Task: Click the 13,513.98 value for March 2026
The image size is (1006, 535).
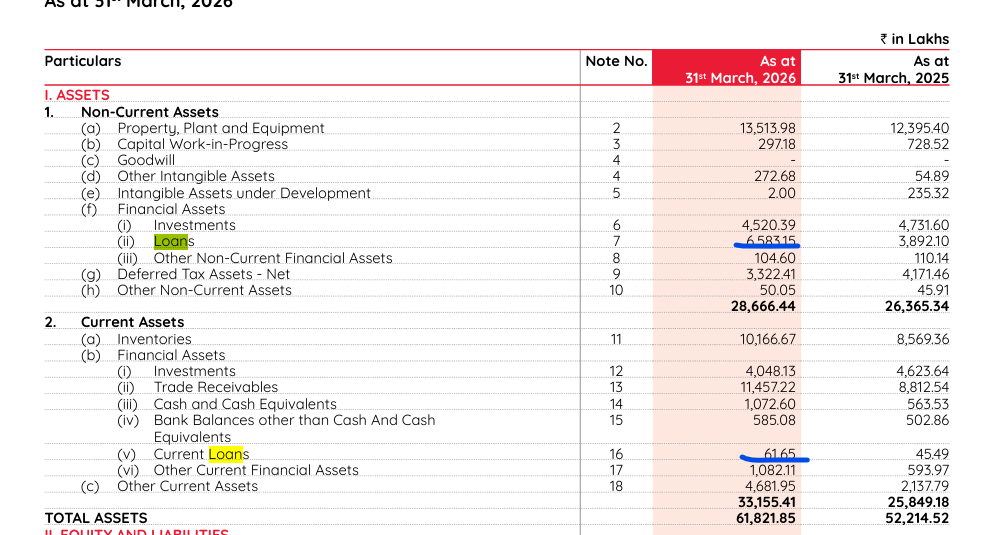Action: pyautogui.click(x=767, y=128)
